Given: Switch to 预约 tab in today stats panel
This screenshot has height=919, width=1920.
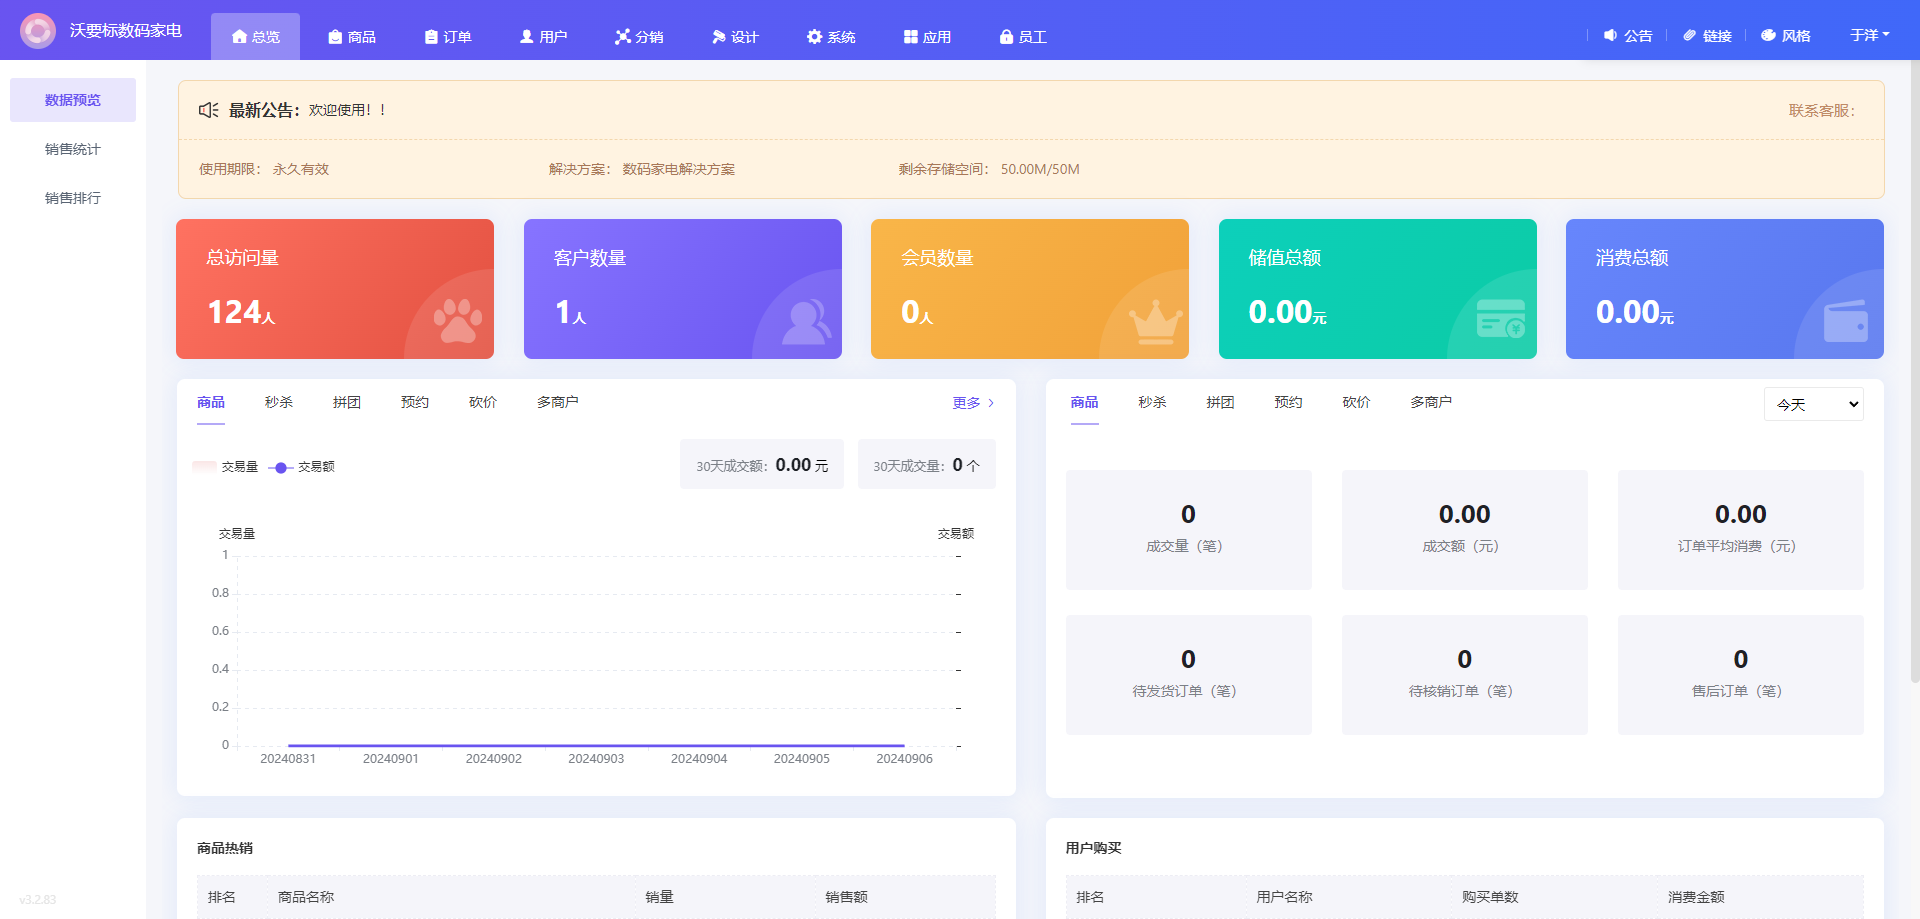Looking at the screenshot, I should coord(1288,402).
